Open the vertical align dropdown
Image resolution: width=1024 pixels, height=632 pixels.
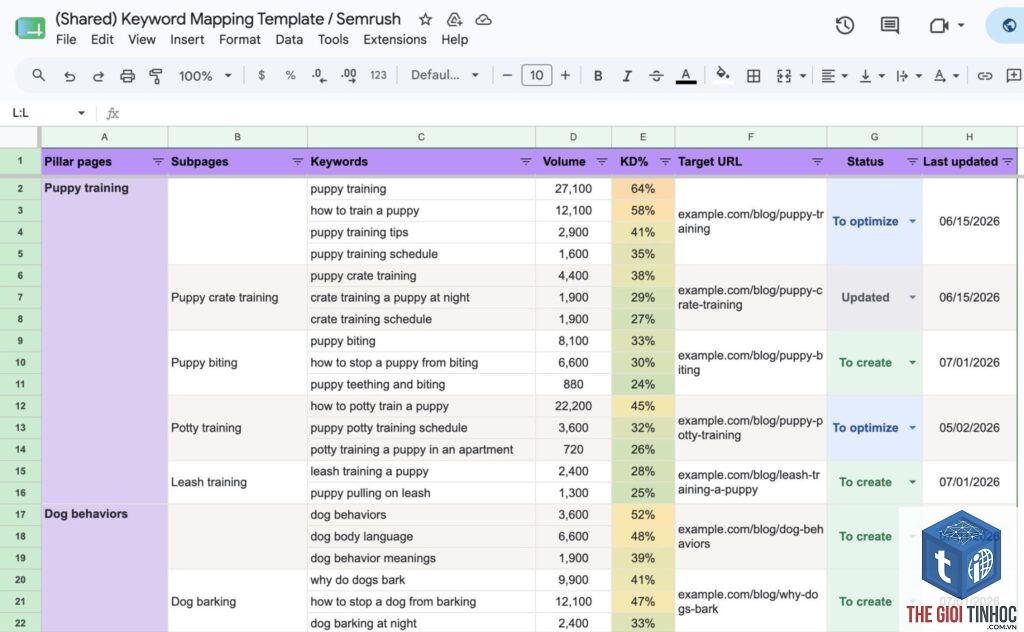pyautogui.click(x=872, y=76)
